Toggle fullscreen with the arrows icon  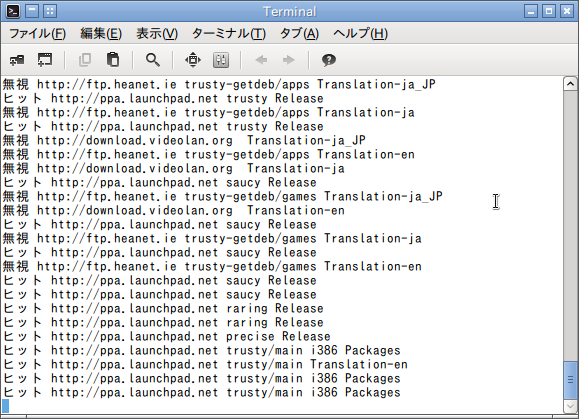(x=193, y=60)
